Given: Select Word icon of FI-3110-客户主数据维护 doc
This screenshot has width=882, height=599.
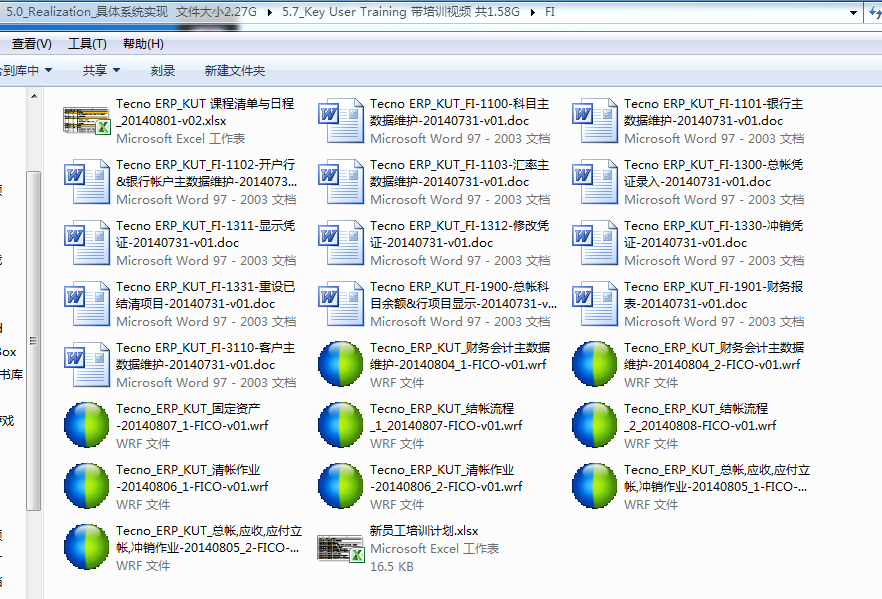Looking at the screenshot, I should click(87, 365).
